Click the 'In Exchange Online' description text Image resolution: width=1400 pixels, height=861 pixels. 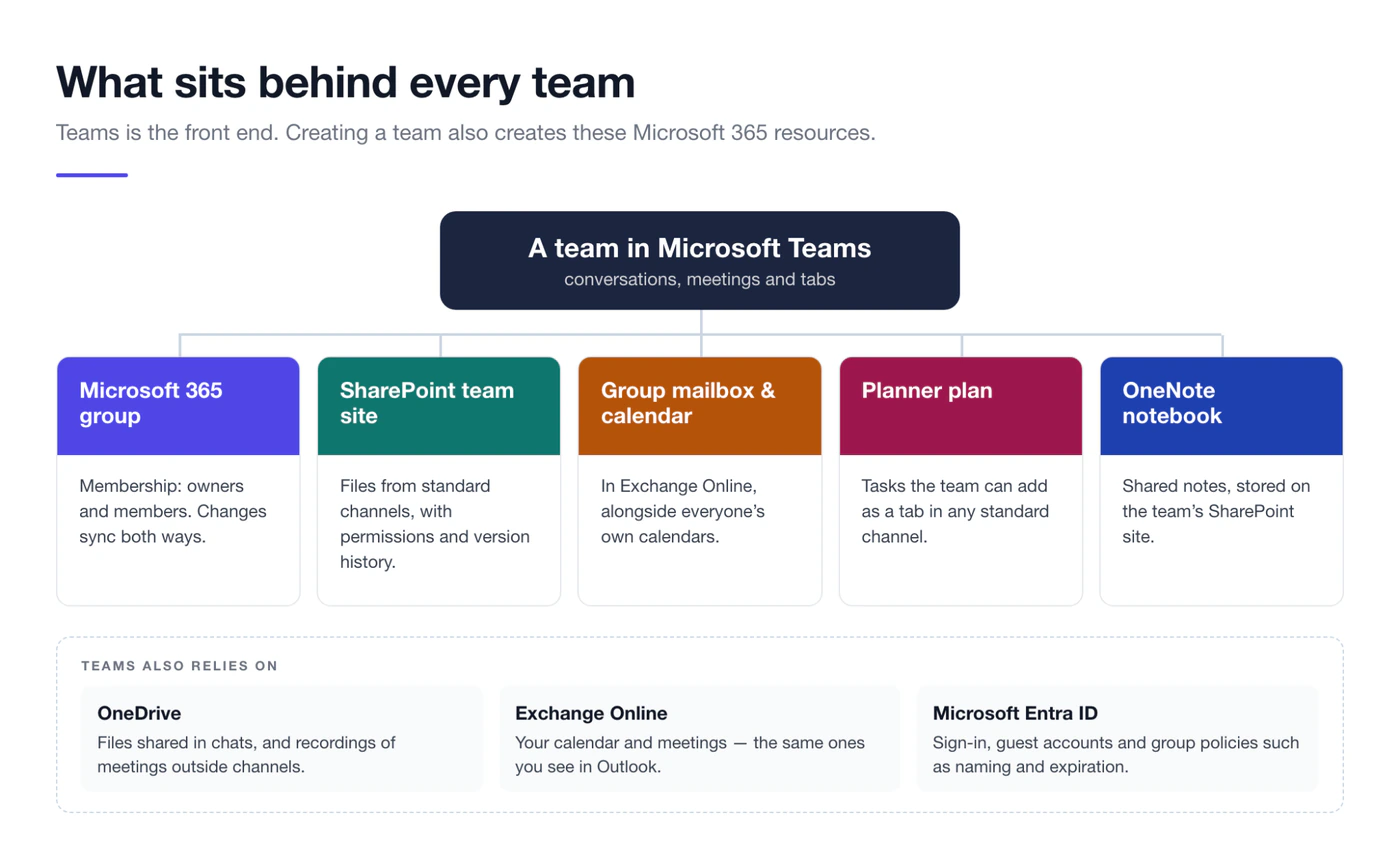tap(683, 511)
